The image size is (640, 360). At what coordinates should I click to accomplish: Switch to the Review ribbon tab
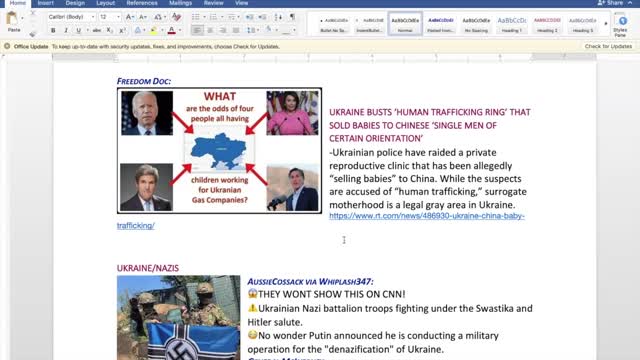[213, 3]
